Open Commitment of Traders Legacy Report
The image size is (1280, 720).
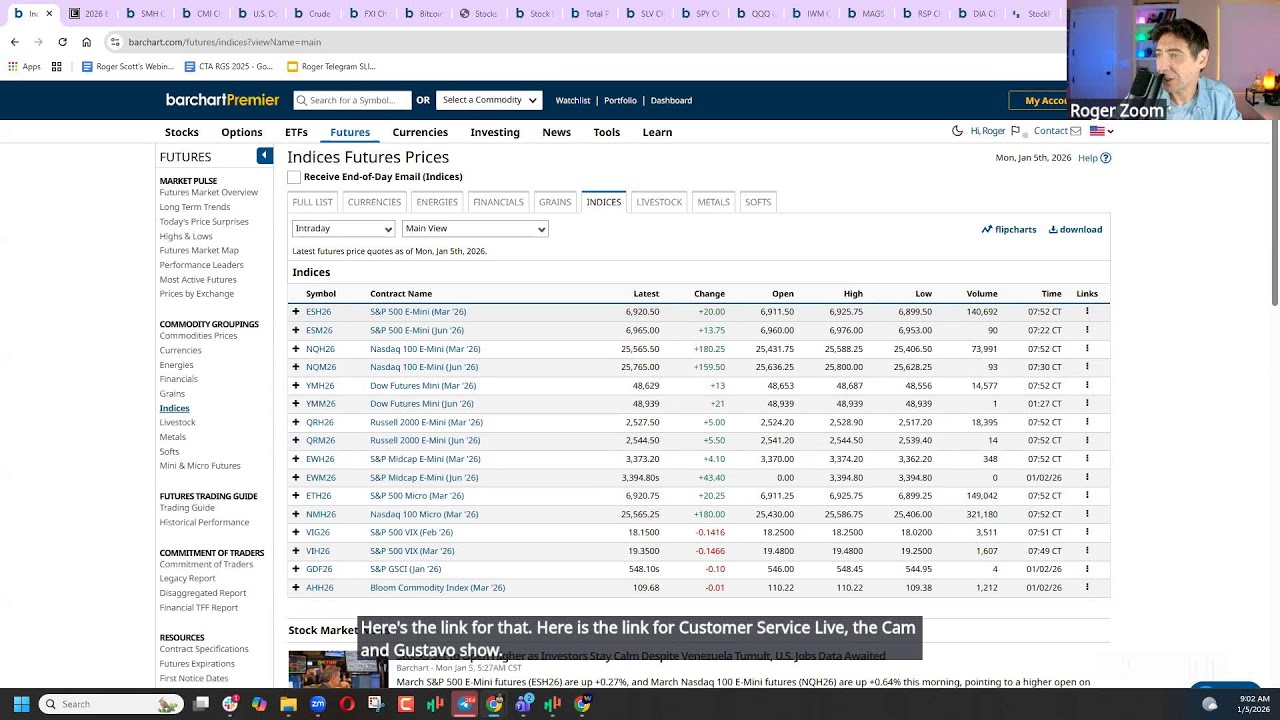[x=187, y=578]
